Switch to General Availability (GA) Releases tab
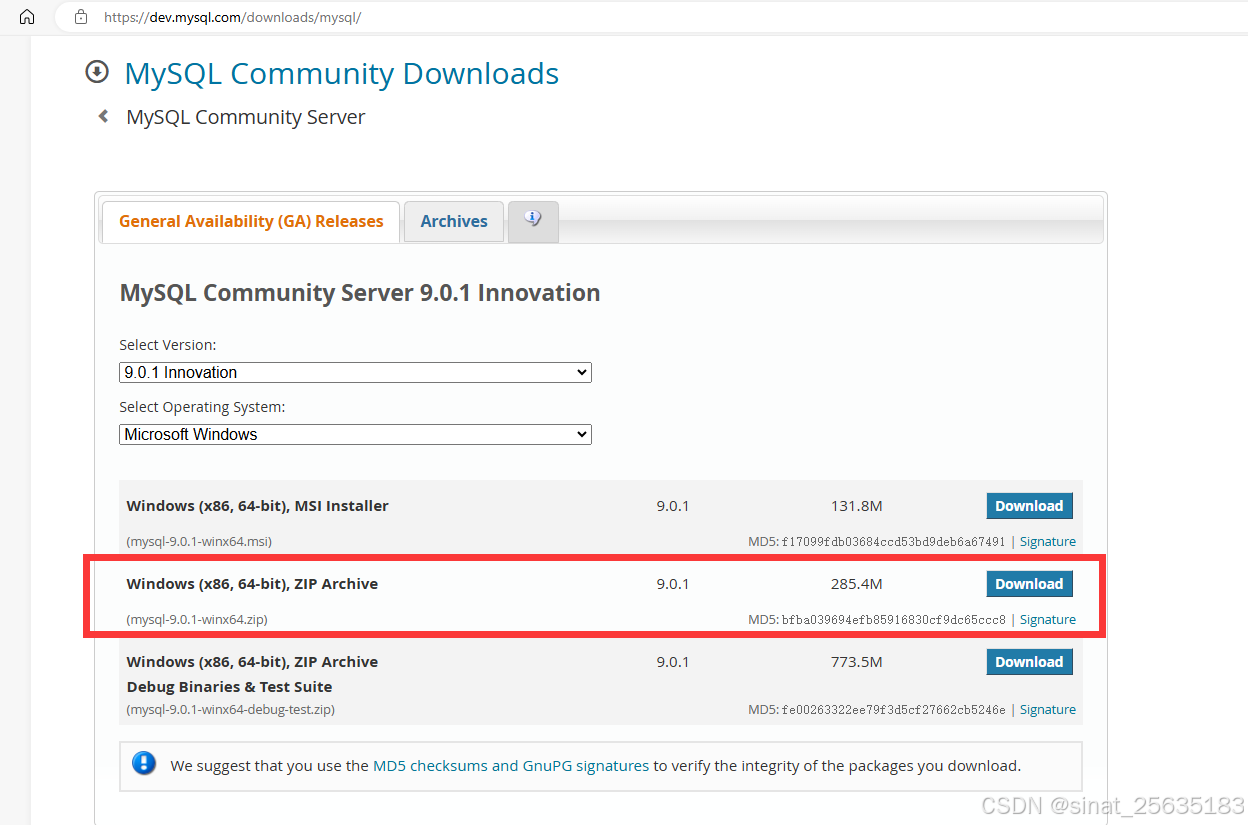 pos(251,221)
